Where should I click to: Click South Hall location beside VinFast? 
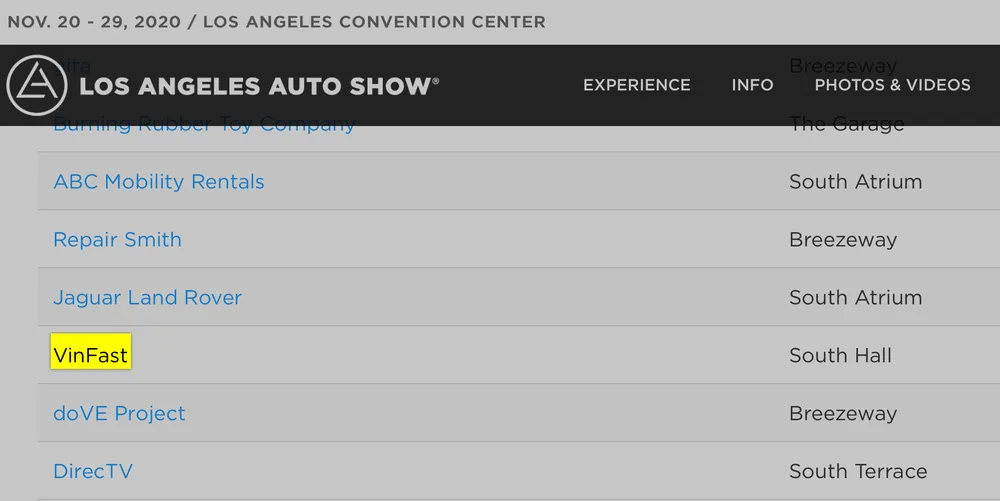[840, 355]
